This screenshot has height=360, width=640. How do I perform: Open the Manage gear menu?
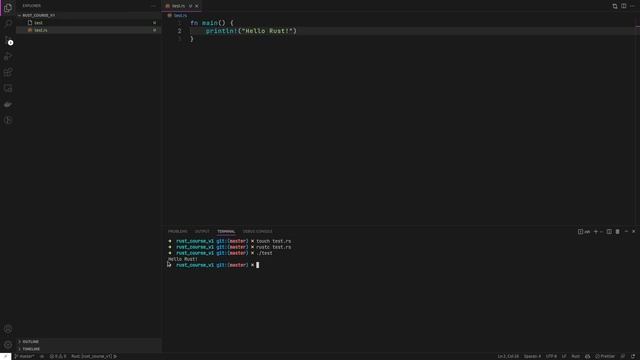[x=8, y=345]
